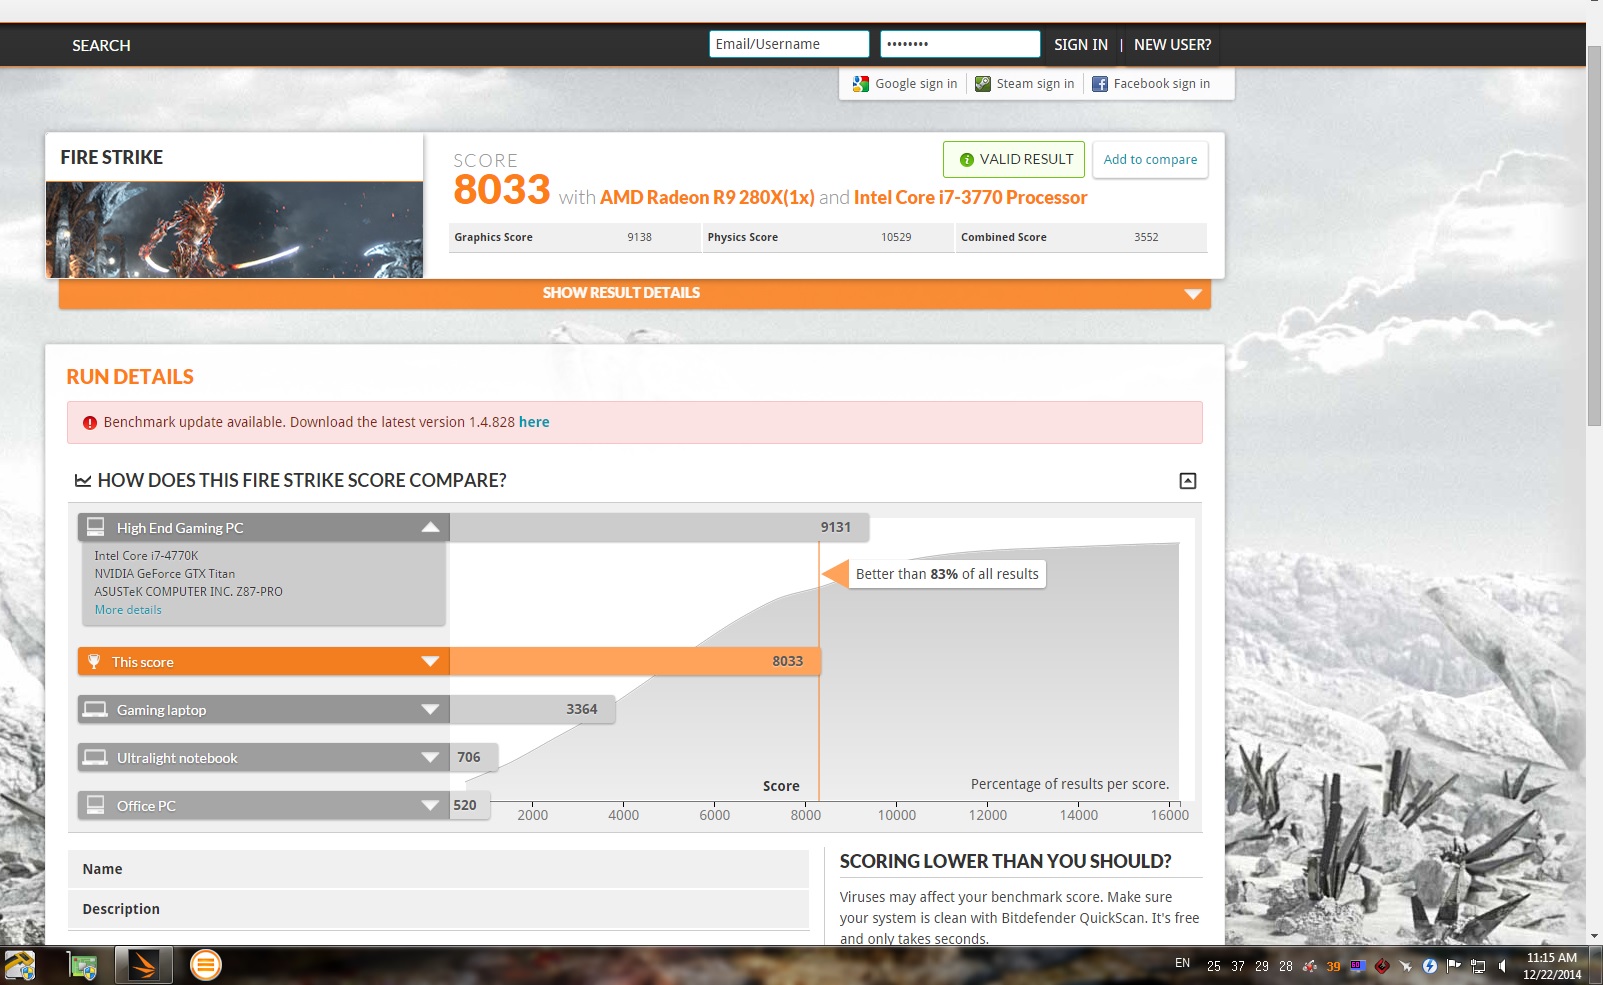Click New User? in the top bar
The image size is (1603, 985).
[x=1172, y=45]
